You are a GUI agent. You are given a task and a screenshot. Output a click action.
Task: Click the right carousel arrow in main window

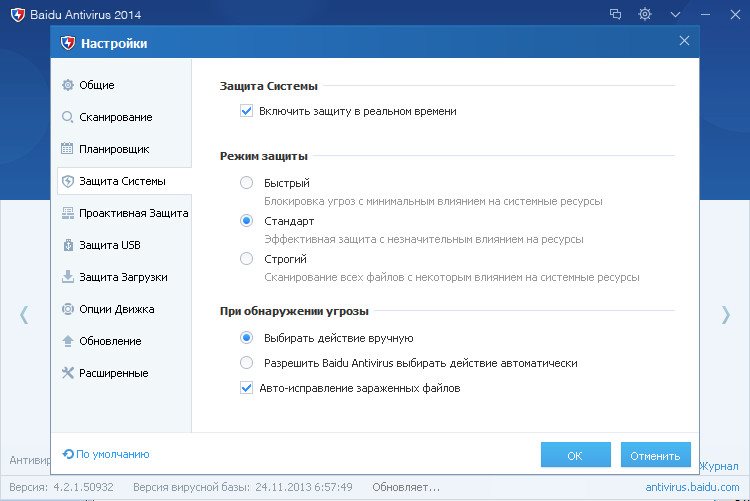tap(726, 314)
